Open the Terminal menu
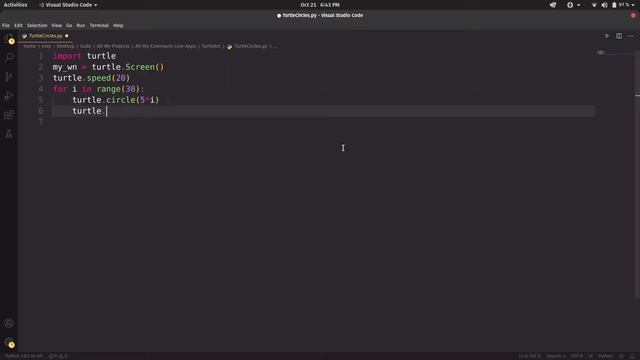The height and width of the screenshot is (360, 640). click(99, 25)
